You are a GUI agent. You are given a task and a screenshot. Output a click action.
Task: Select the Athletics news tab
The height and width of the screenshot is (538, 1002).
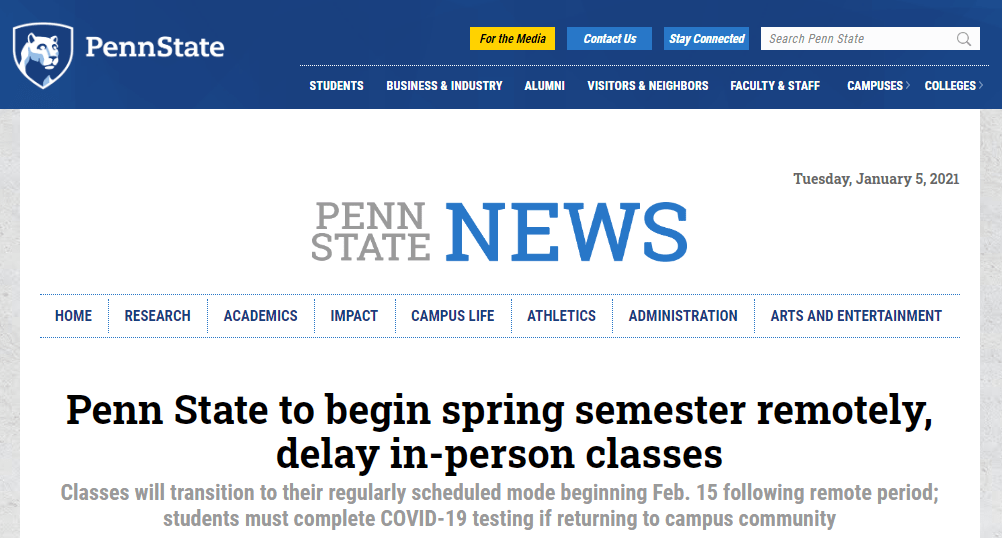pos(561,316)
